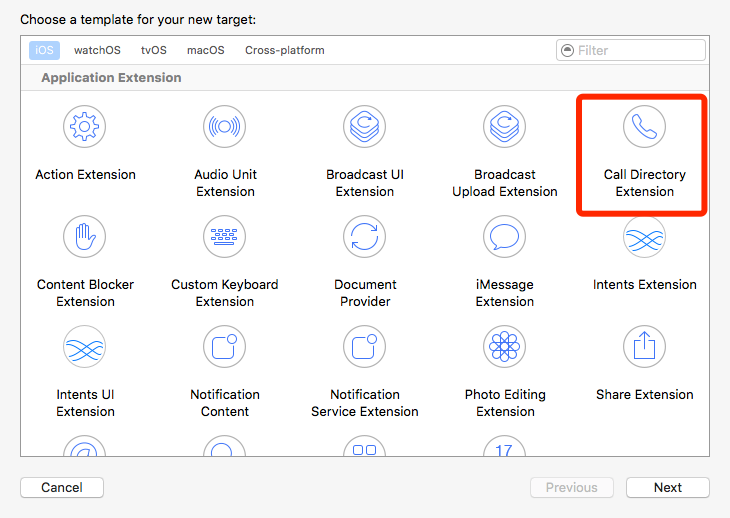Select the Intents UI Extension icon

[85, 347]
